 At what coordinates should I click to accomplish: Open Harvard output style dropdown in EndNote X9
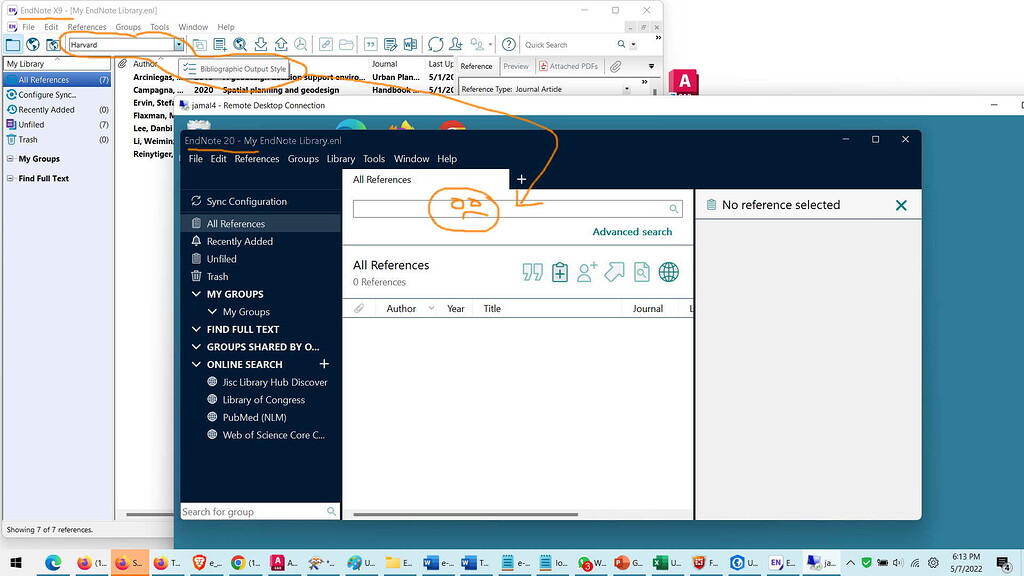click(x=178, y=44)
